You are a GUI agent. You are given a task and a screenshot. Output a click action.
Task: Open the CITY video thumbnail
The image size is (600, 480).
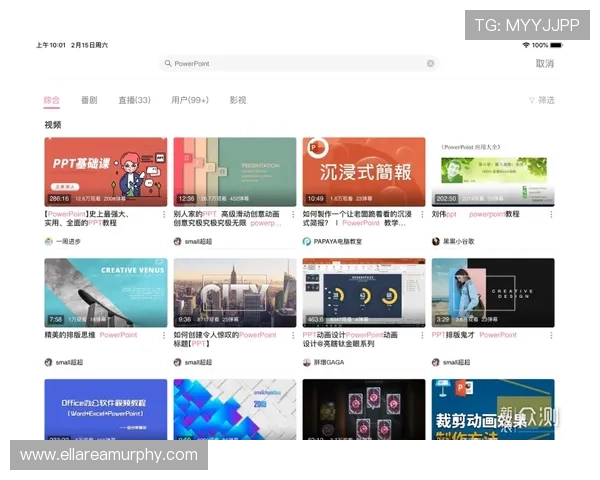coord(235,292)
